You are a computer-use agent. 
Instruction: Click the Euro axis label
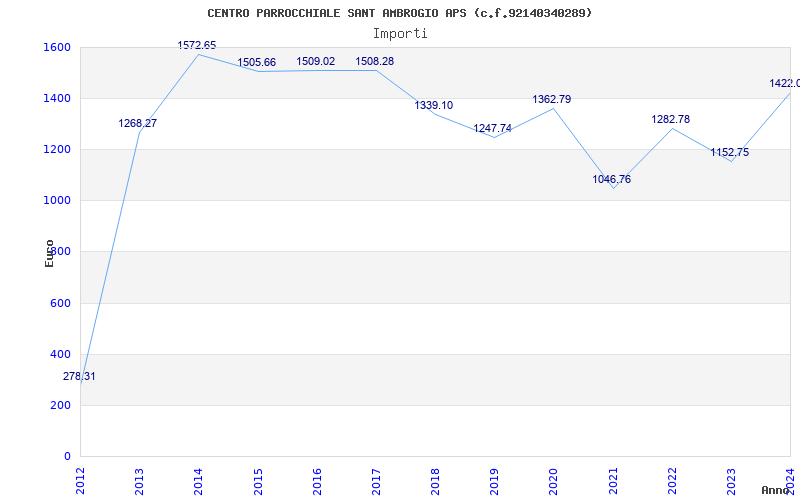click(x=49, y=253)
